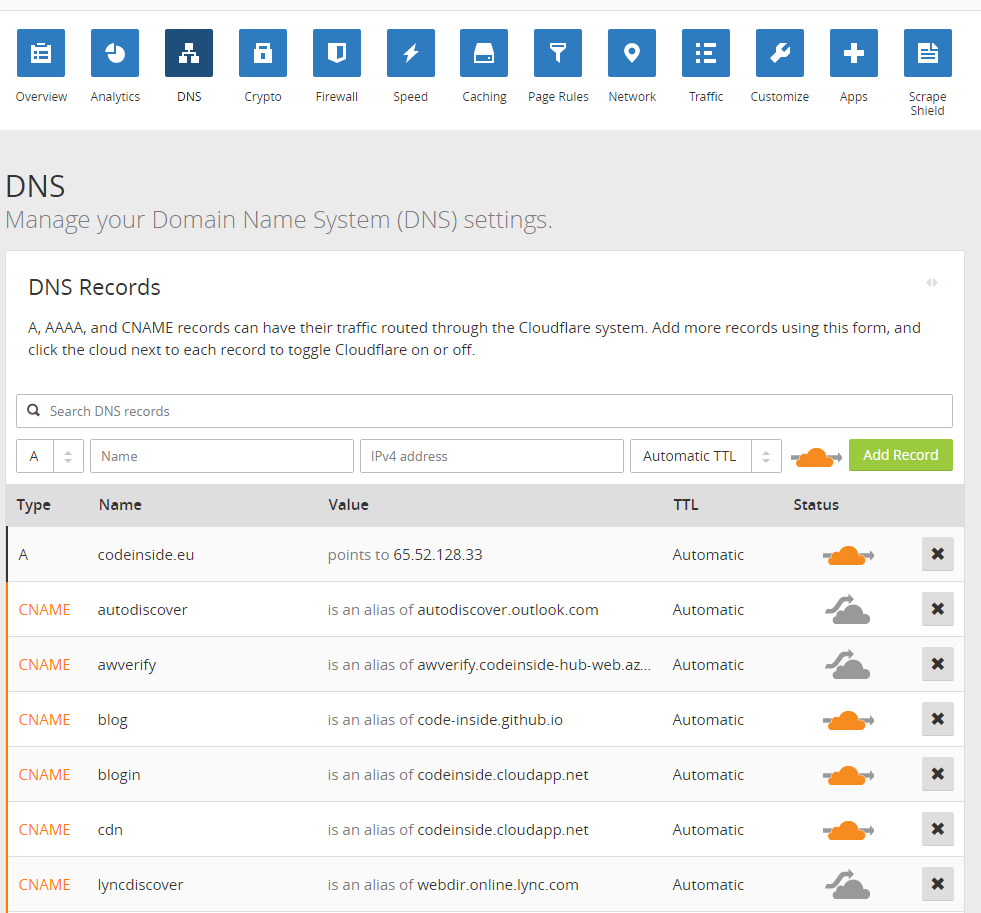Go to the Traffic label
The image size is (981, 913).
click(706, 96)
